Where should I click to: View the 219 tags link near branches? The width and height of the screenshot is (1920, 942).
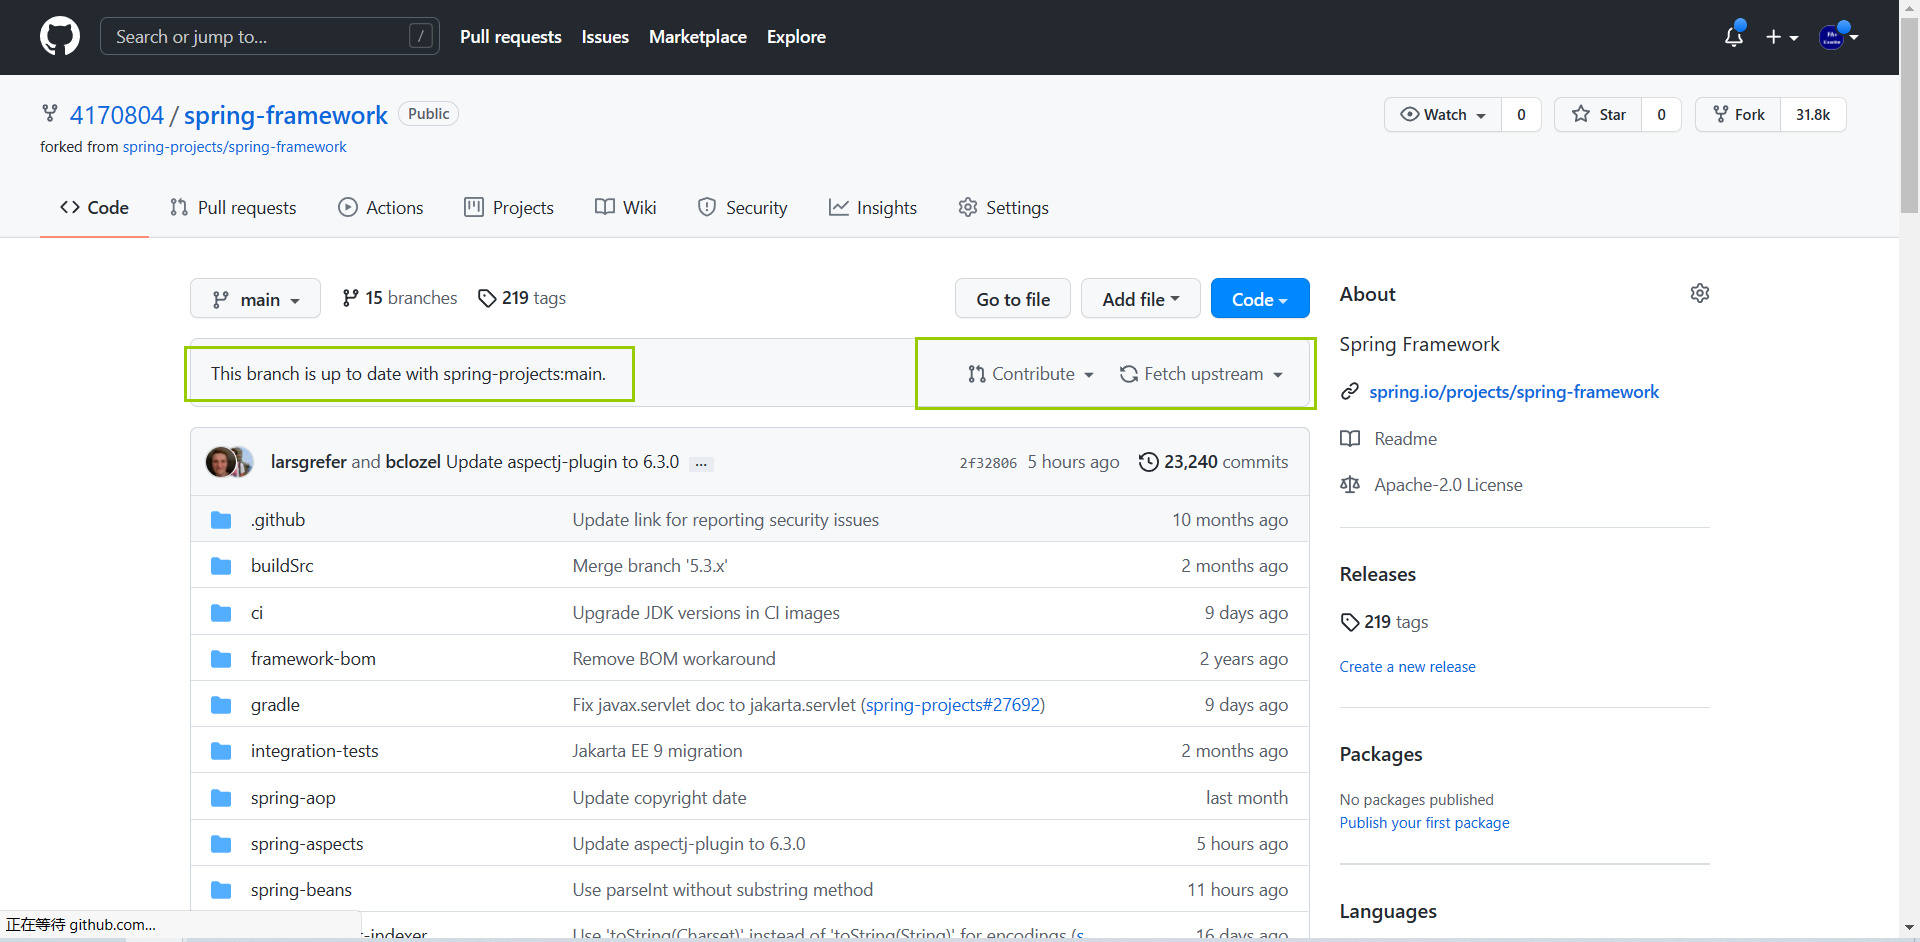coord(522,298)
